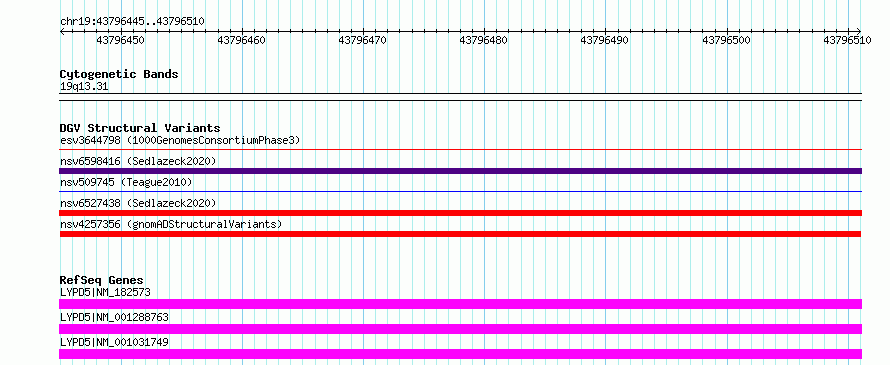The image size is (890, 365).
Task: Click the 19q13.31 band label
Action: tap(84, 87)
